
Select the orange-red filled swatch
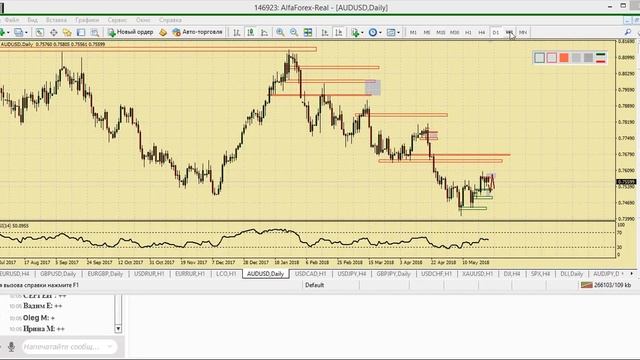coord(564,58)
